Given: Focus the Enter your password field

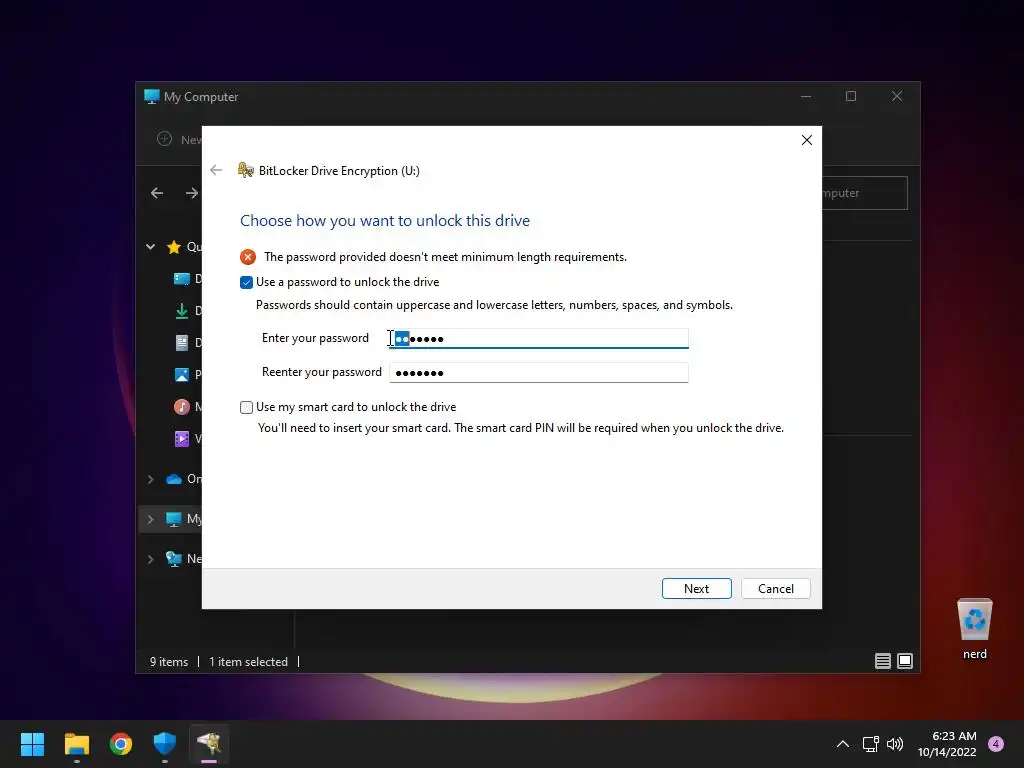Looking at the screenshot, I should tap(539, 338).
